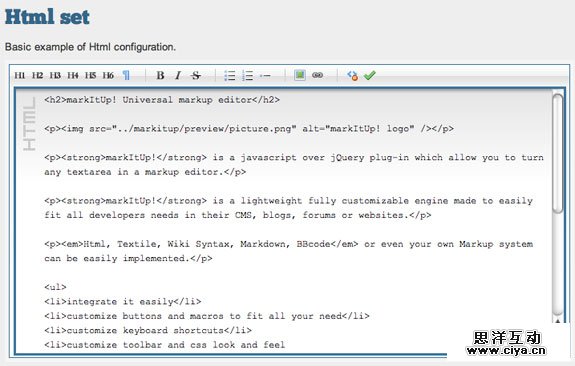575x366 pixels.
Task: Click inside the HTML textarea on h2 line
Action: click(162, 100)
